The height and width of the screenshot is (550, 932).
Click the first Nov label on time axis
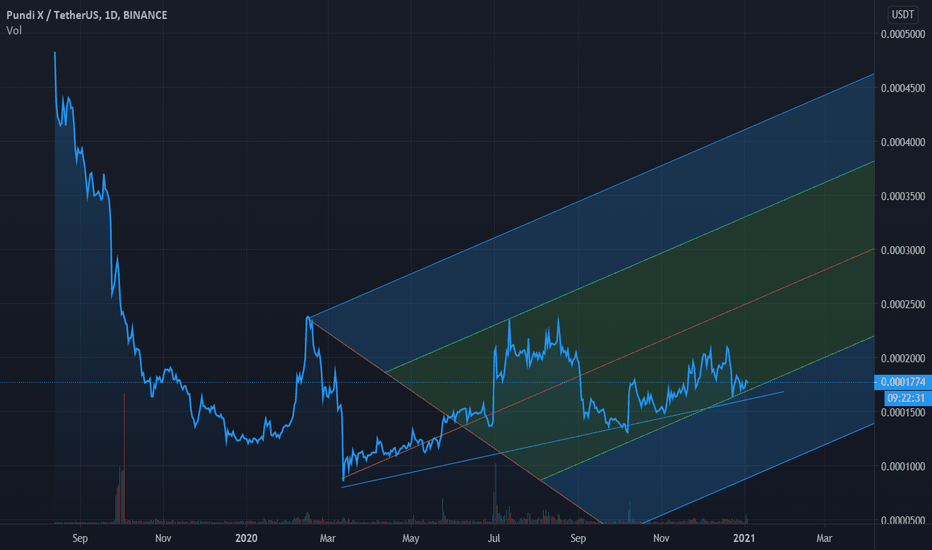163,538
